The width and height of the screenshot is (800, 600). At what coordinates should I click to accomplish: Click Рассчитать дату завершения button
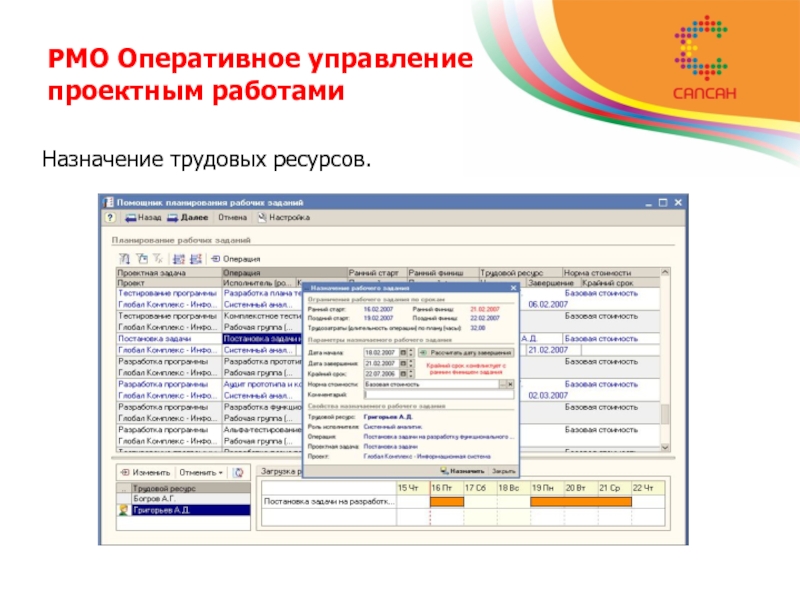click(x=466, y=353)
